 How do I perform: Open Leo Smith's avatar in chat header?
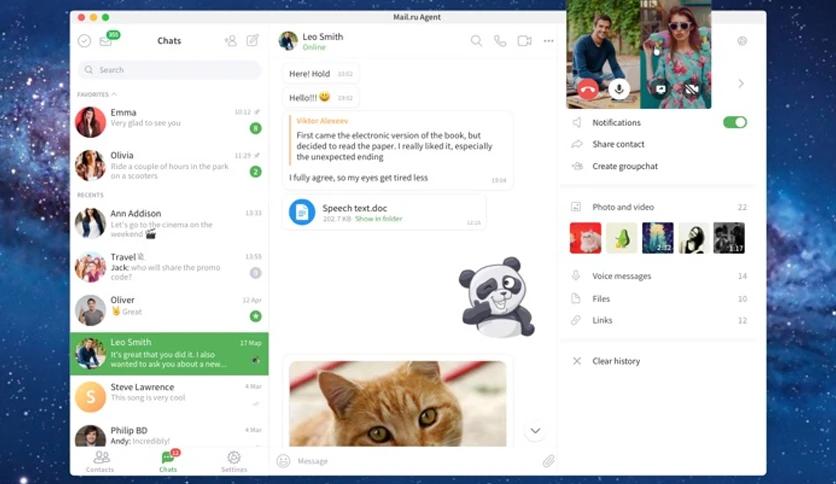pyautogui.click(x=288, y=41)
